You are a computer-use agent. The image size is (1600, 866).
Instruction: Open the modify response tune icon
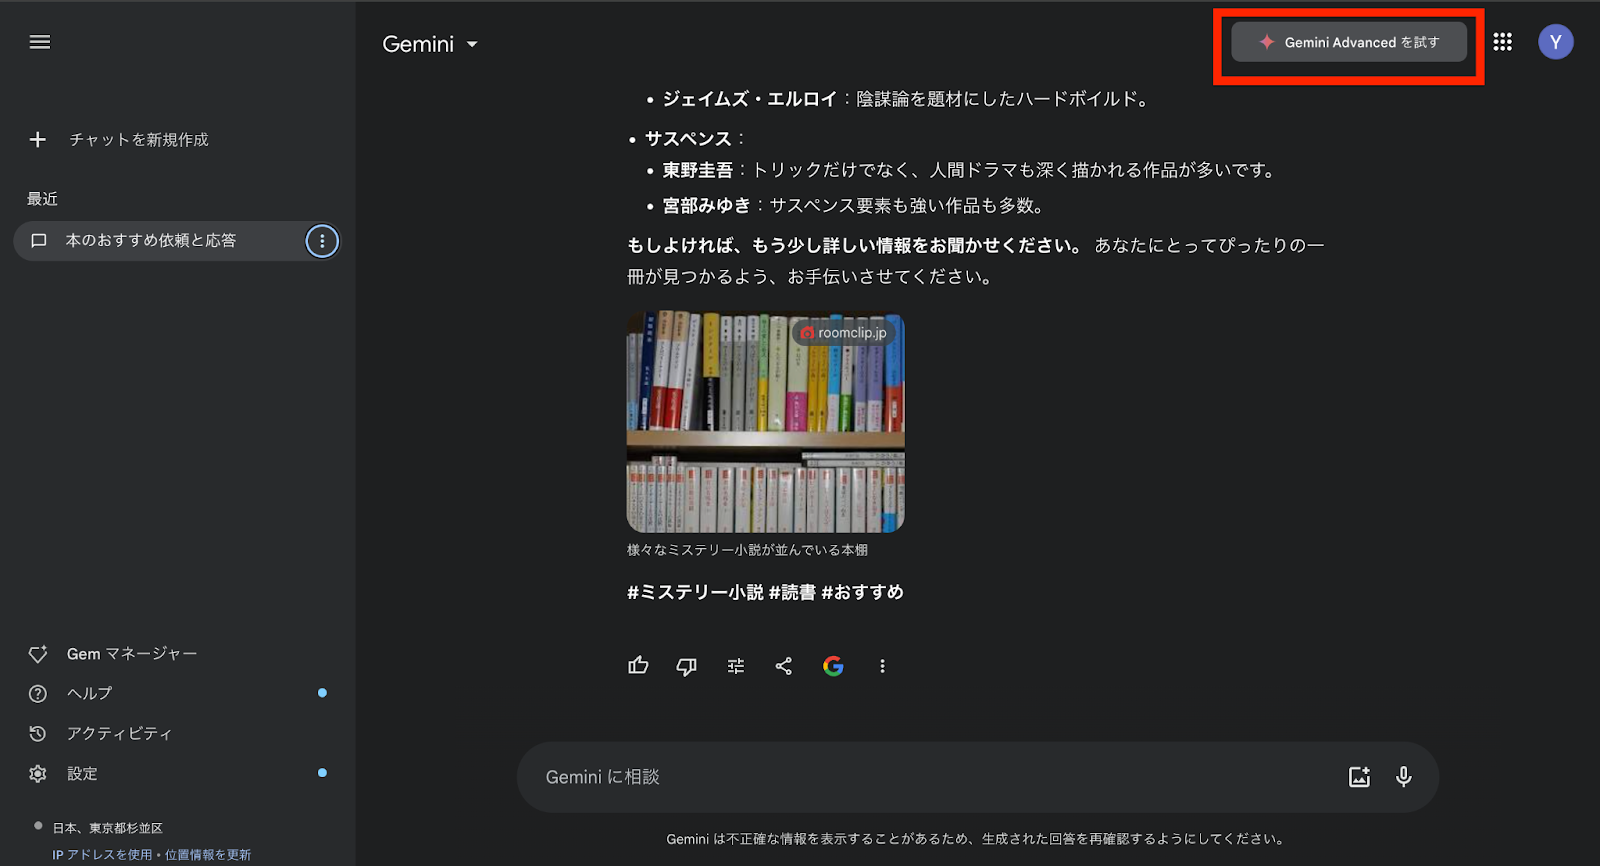coord(736,666)
